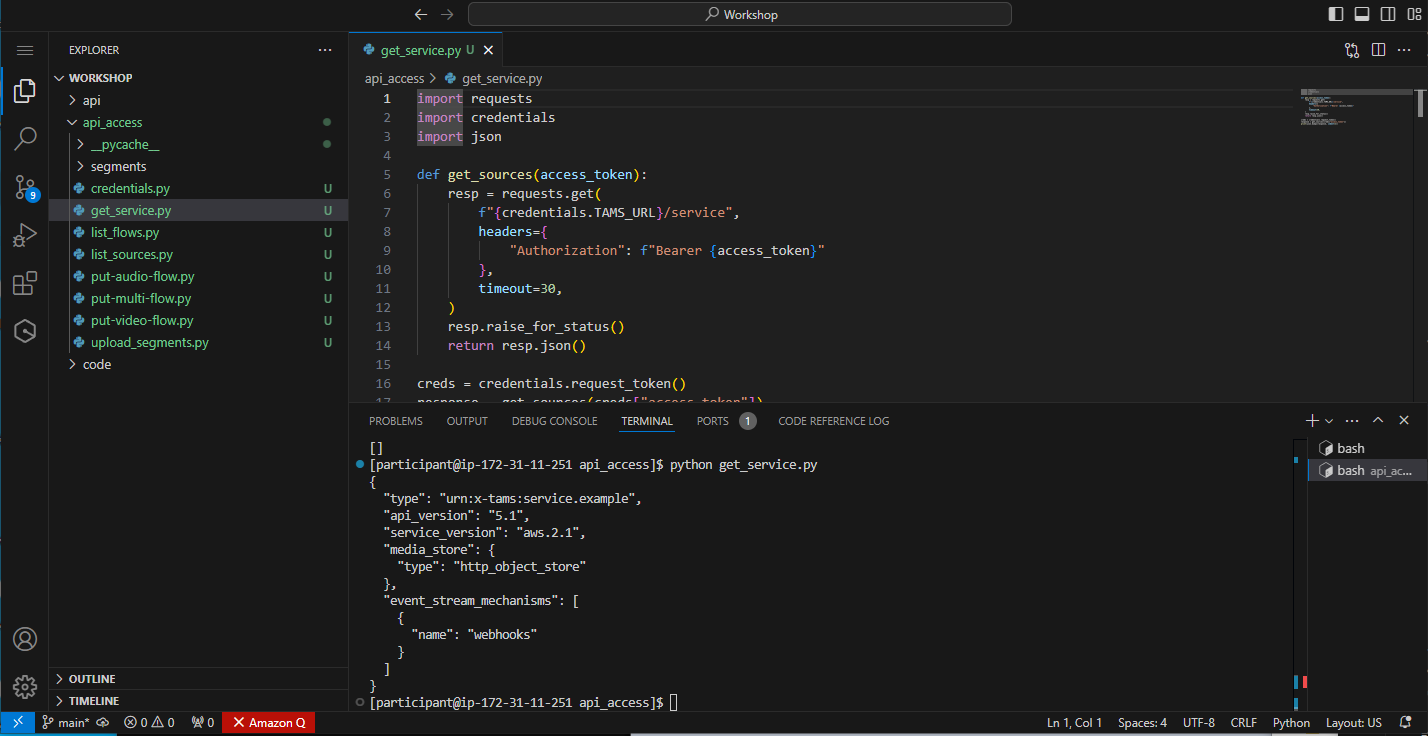Close the get_service.py editor tab
Screen dimensions: 1428x736
point(488,50)
